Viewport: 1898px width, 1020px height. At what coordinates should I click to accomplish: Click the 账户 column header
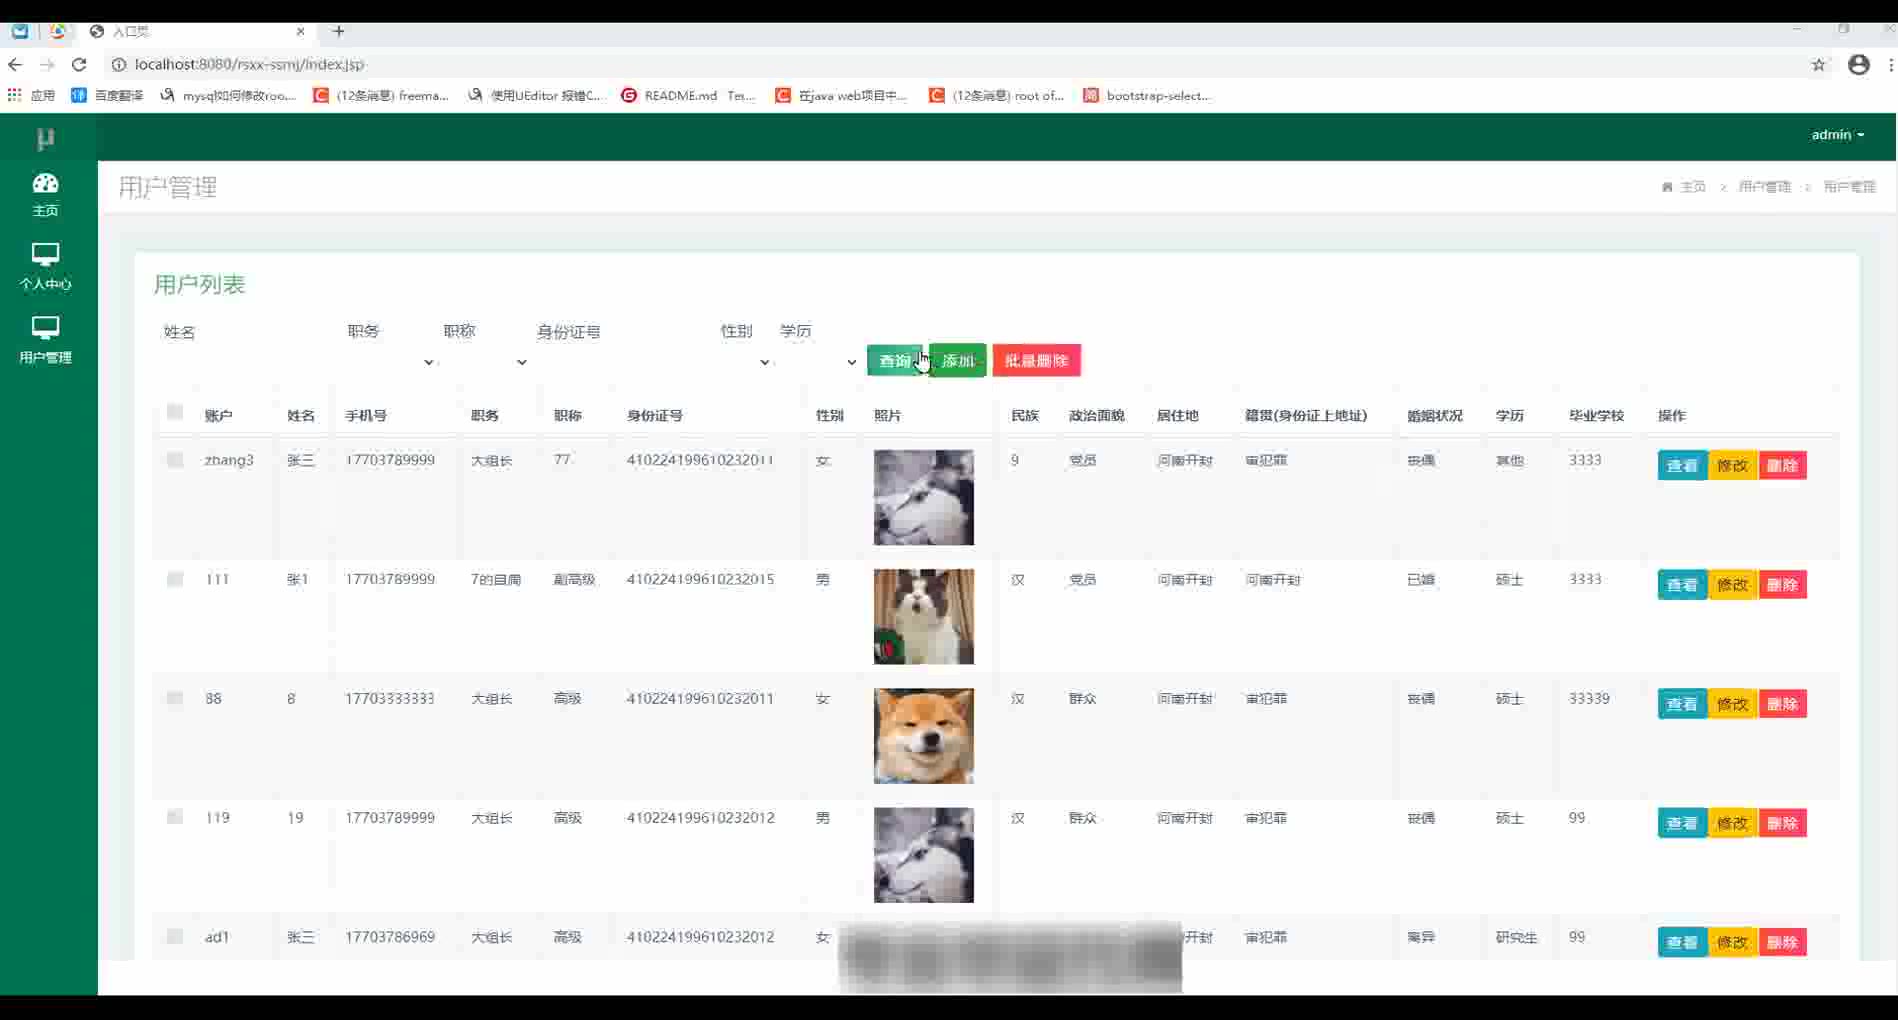218,415
